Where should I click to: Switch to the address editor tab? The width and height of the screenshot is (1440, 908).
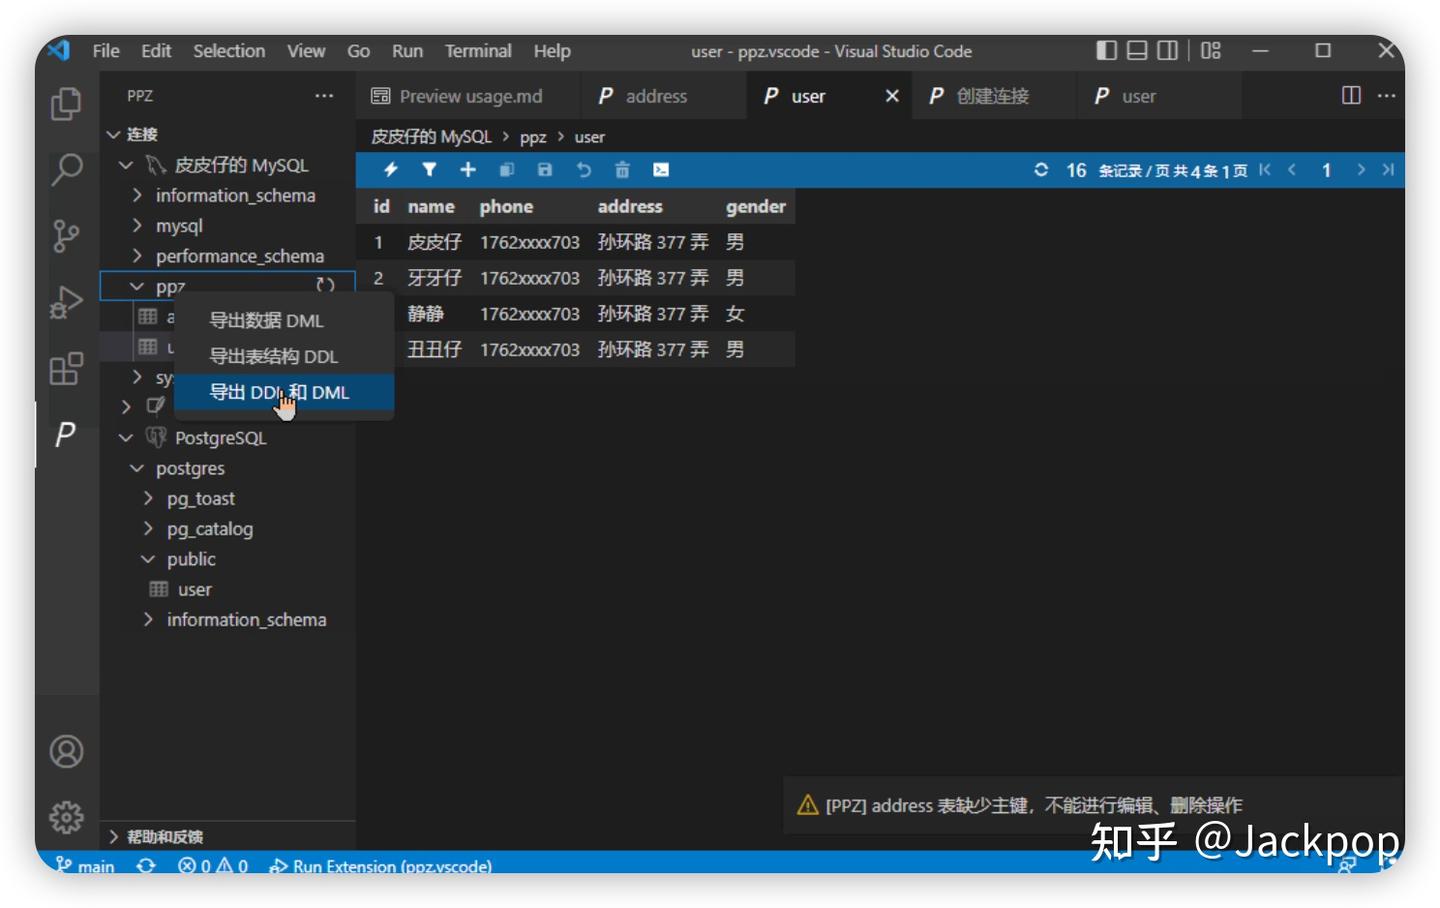656,95
